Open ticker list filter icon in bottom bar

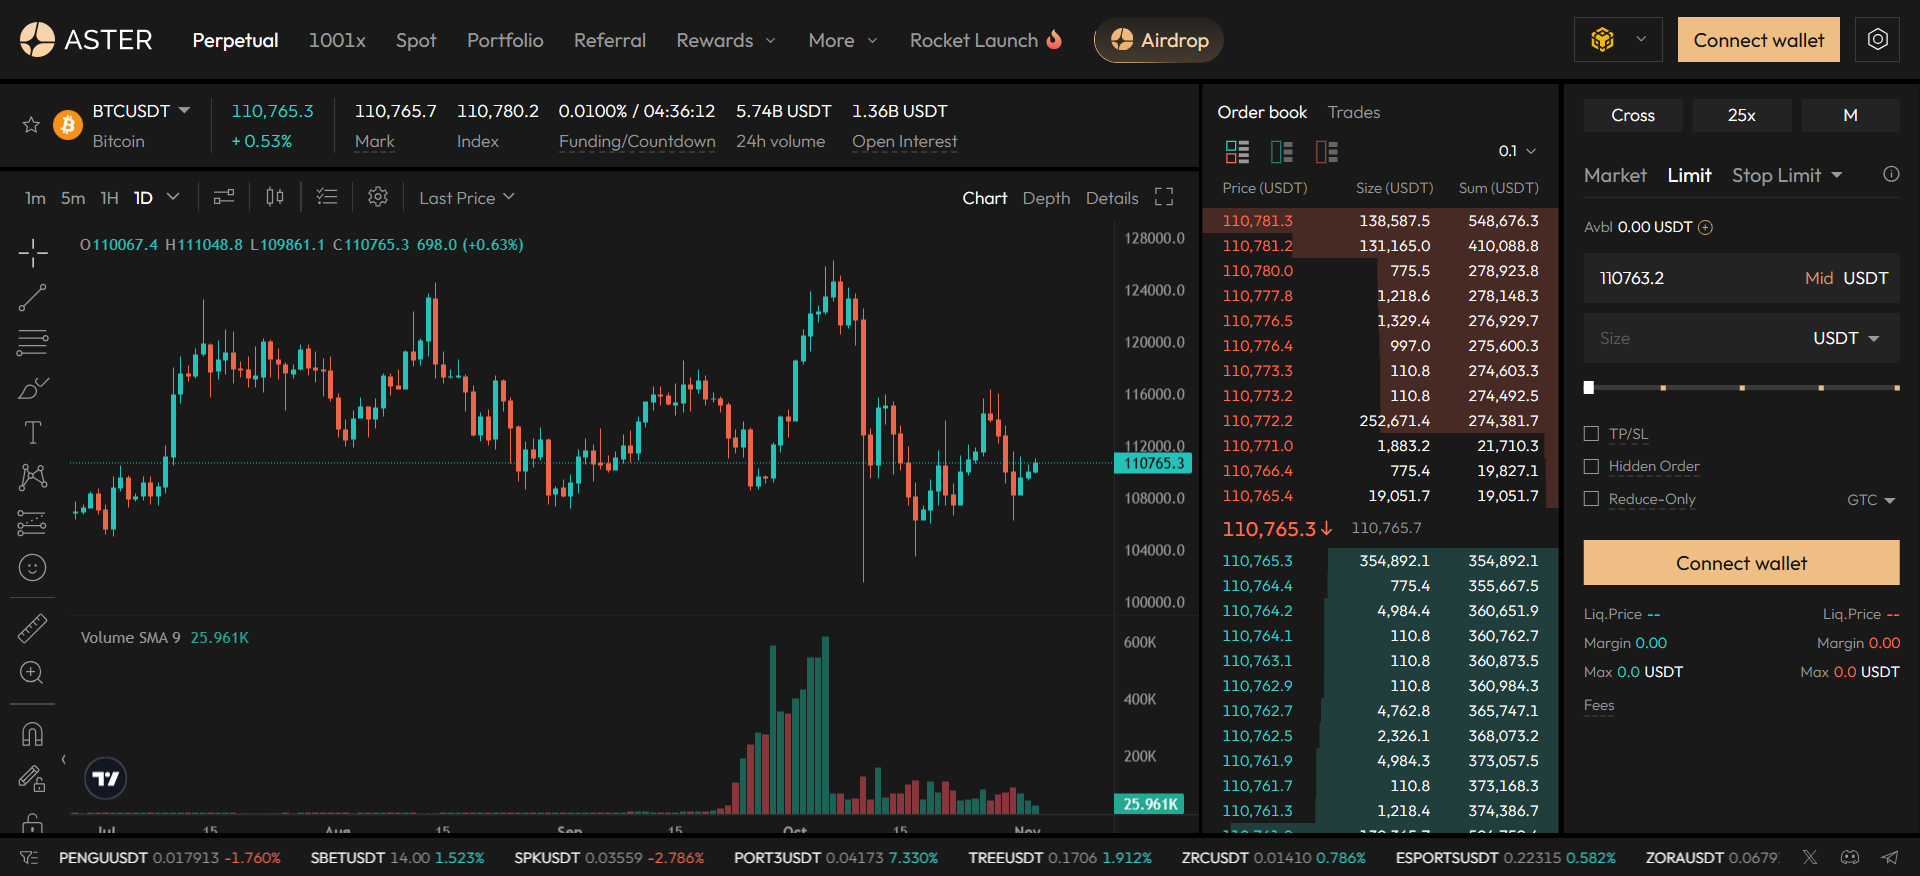tap(29, 857)
